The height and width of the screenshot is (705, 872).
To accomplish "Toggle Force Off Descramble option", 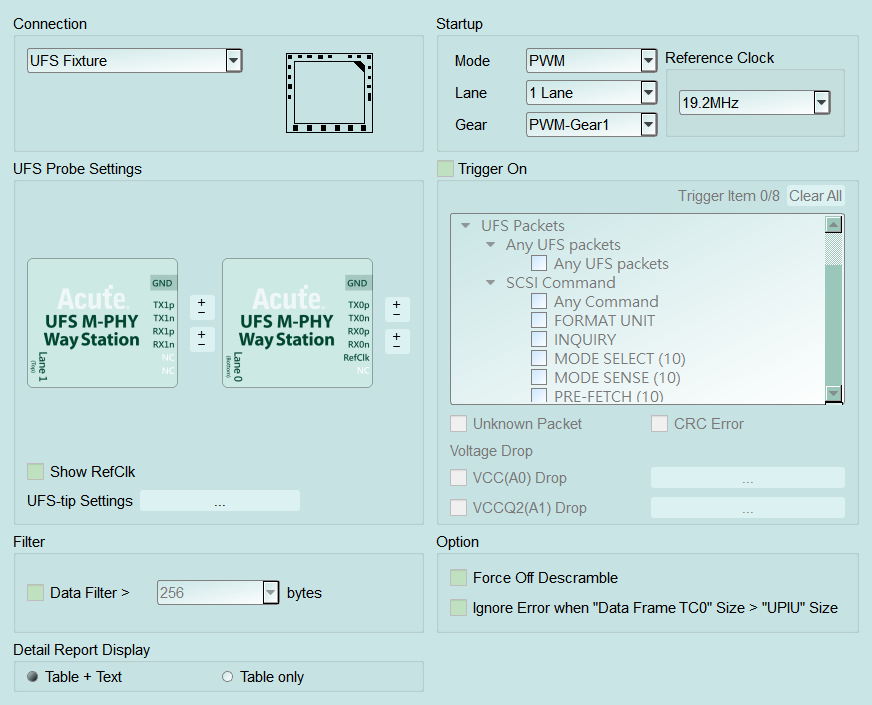I will coord(459,578).
